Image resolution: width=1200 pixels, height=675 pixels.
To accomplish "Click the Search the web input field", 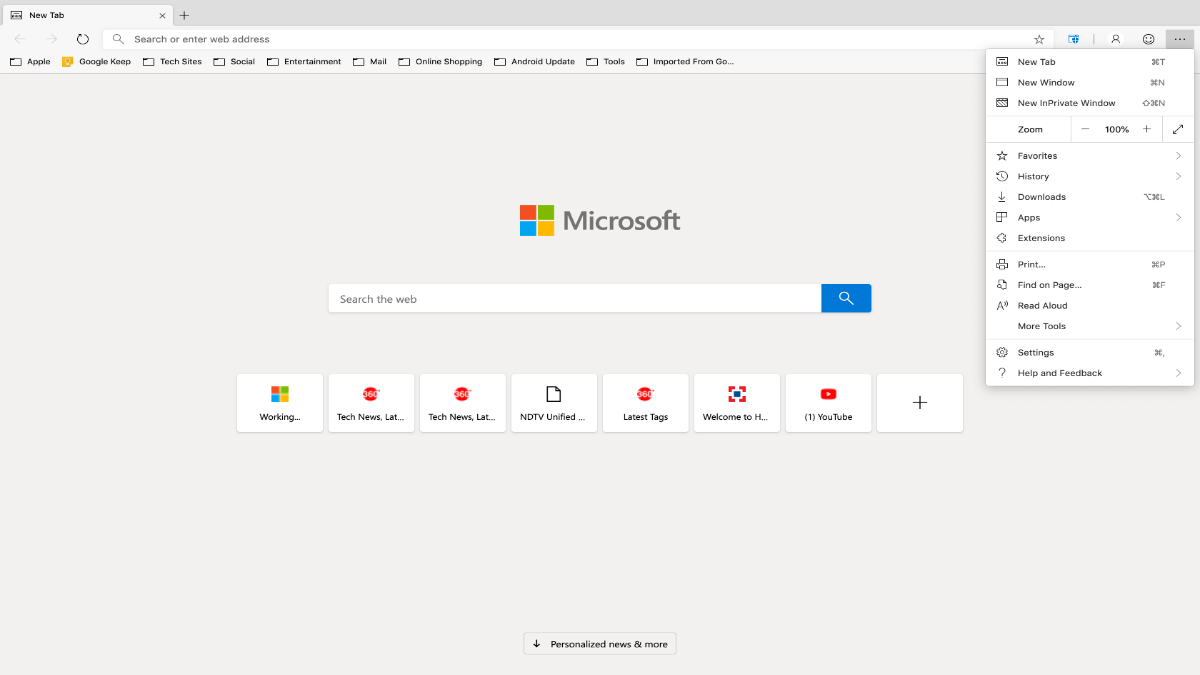I will 574,298.
